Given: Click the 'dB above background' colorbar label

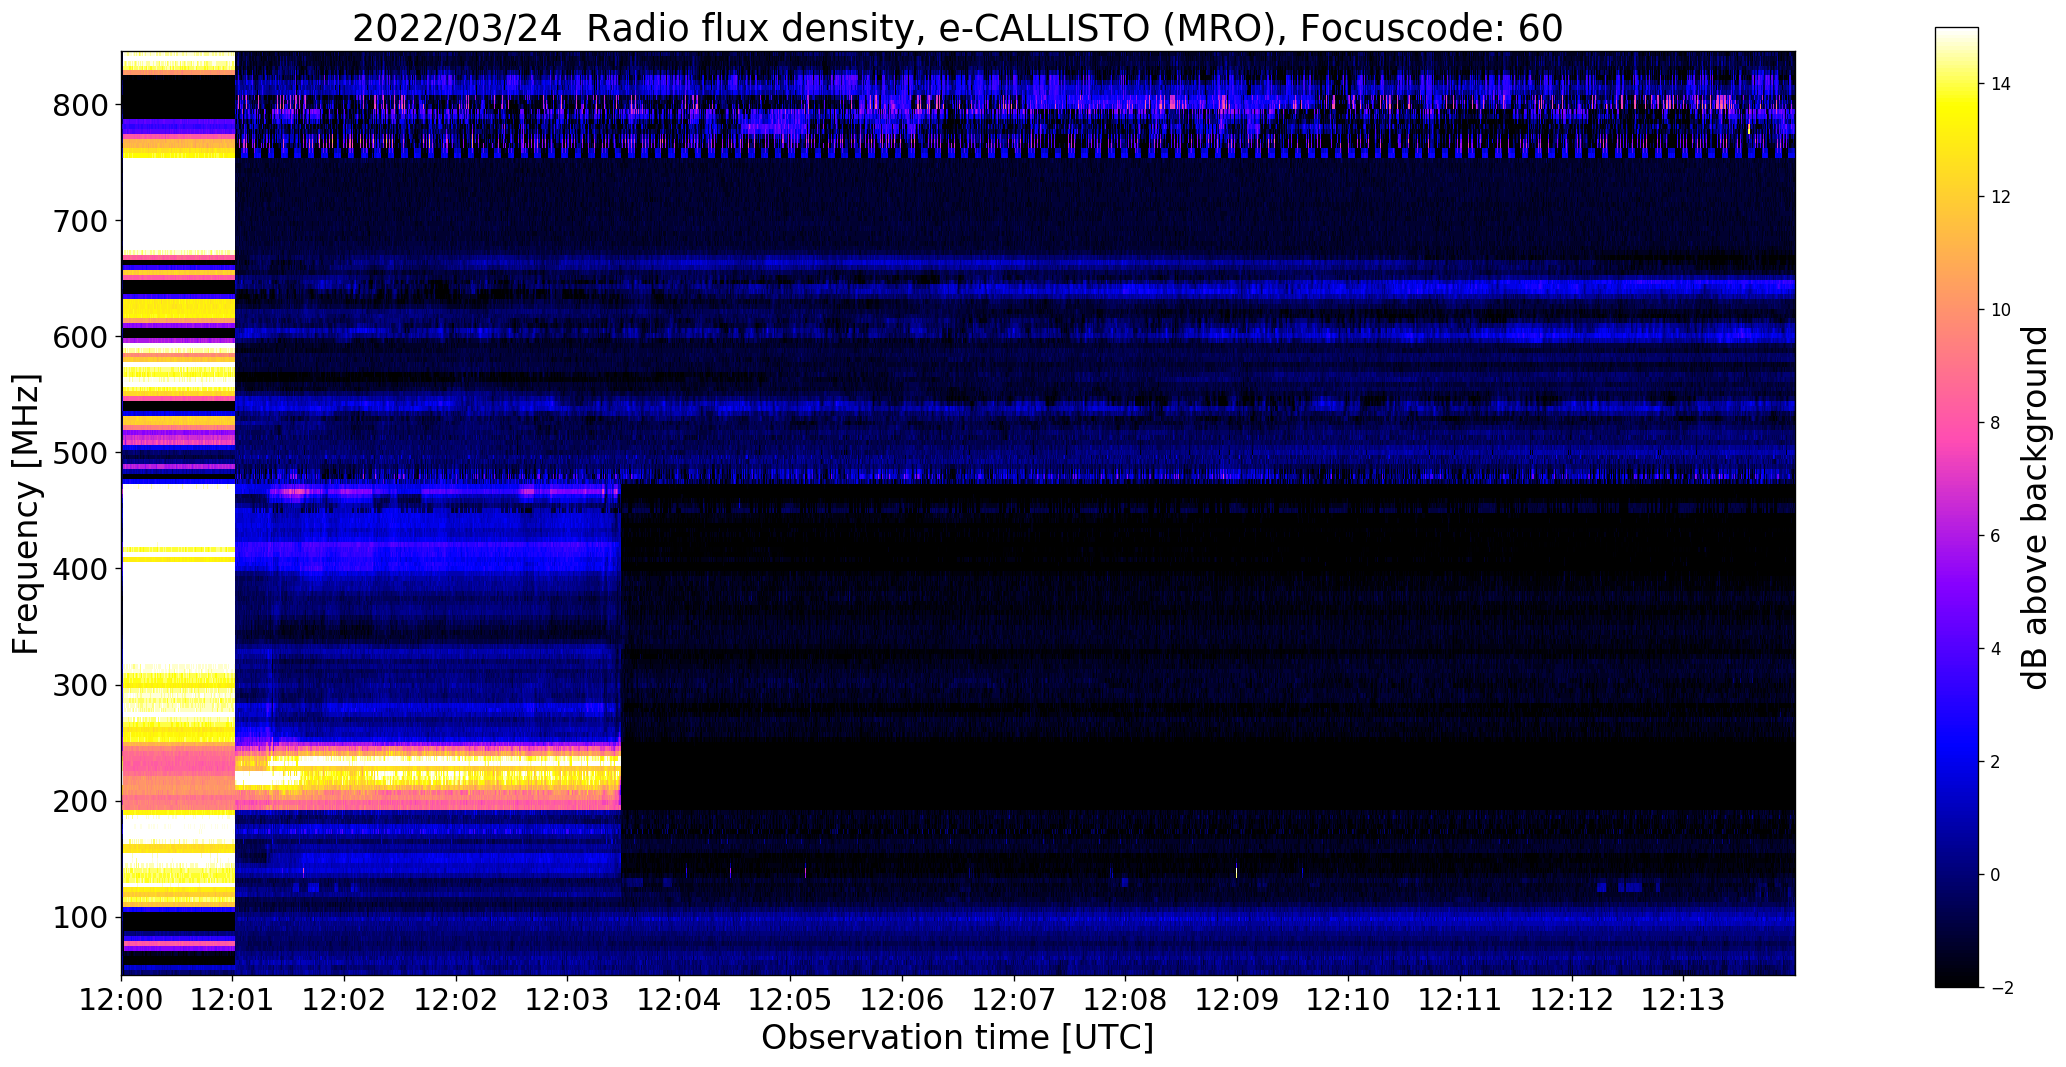Looking at the screenshot, I should (2035, 507).
